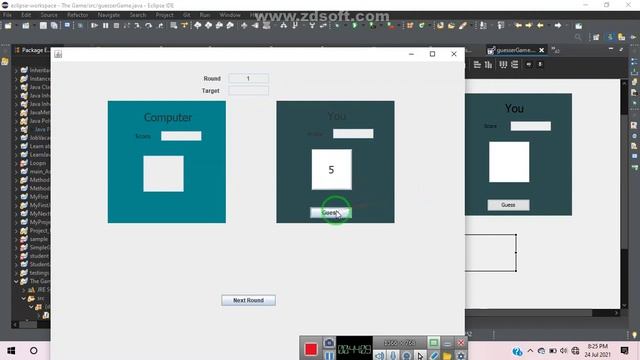
Task: Click the Open Type toolbar icon
Action: tap(440, 26)
